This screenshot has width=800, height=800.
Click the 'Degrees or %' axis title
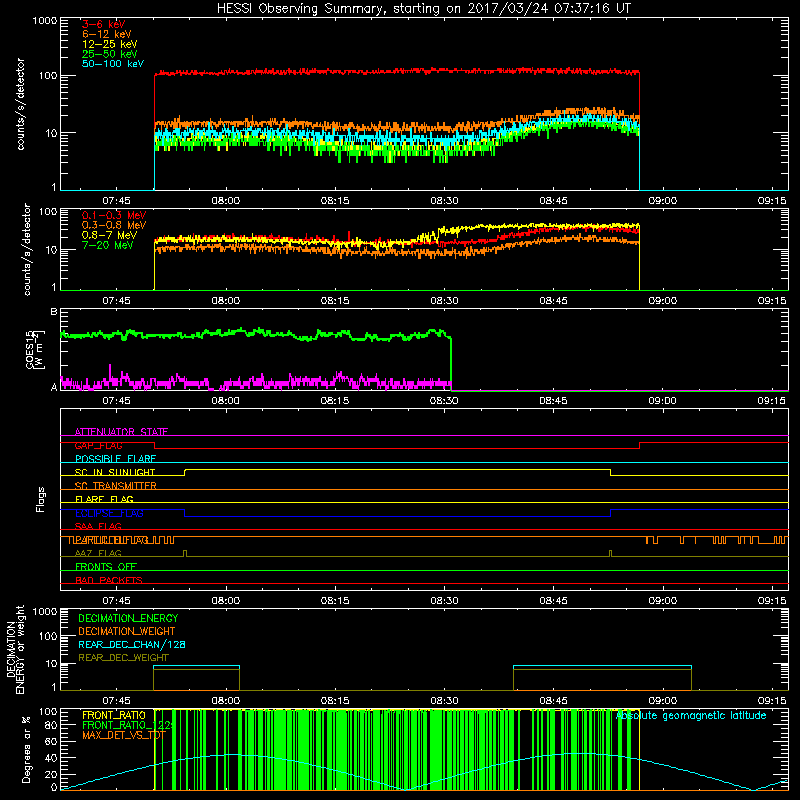(26, 749)
